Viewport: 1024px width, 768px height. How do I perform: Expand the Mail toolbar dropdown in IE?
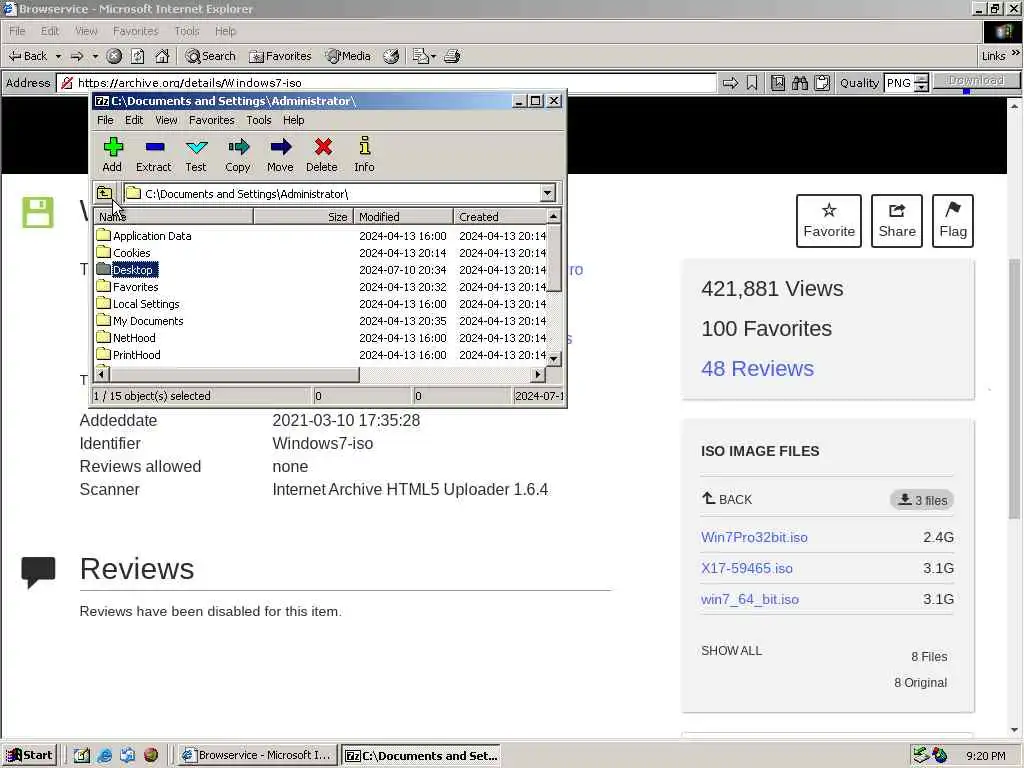[434, 56]
